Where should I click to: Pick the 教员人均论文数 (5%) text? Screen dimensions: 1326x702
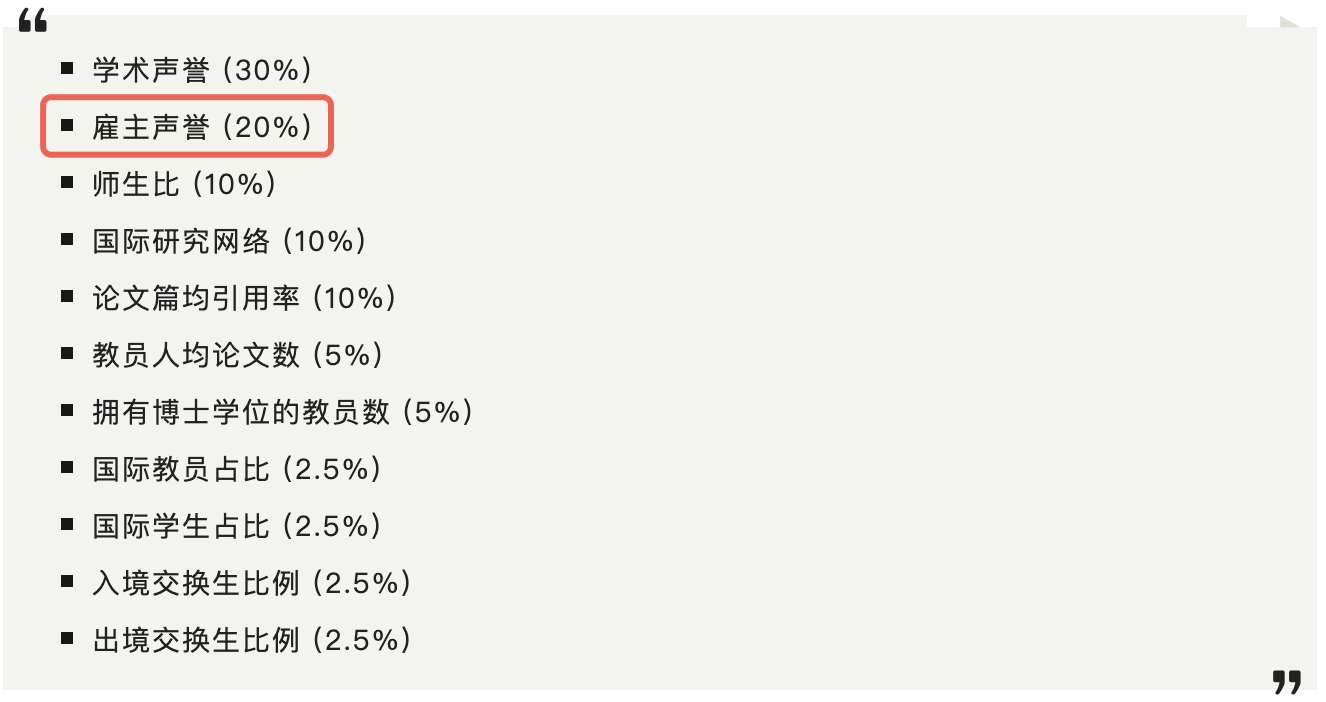pos(237,355)
